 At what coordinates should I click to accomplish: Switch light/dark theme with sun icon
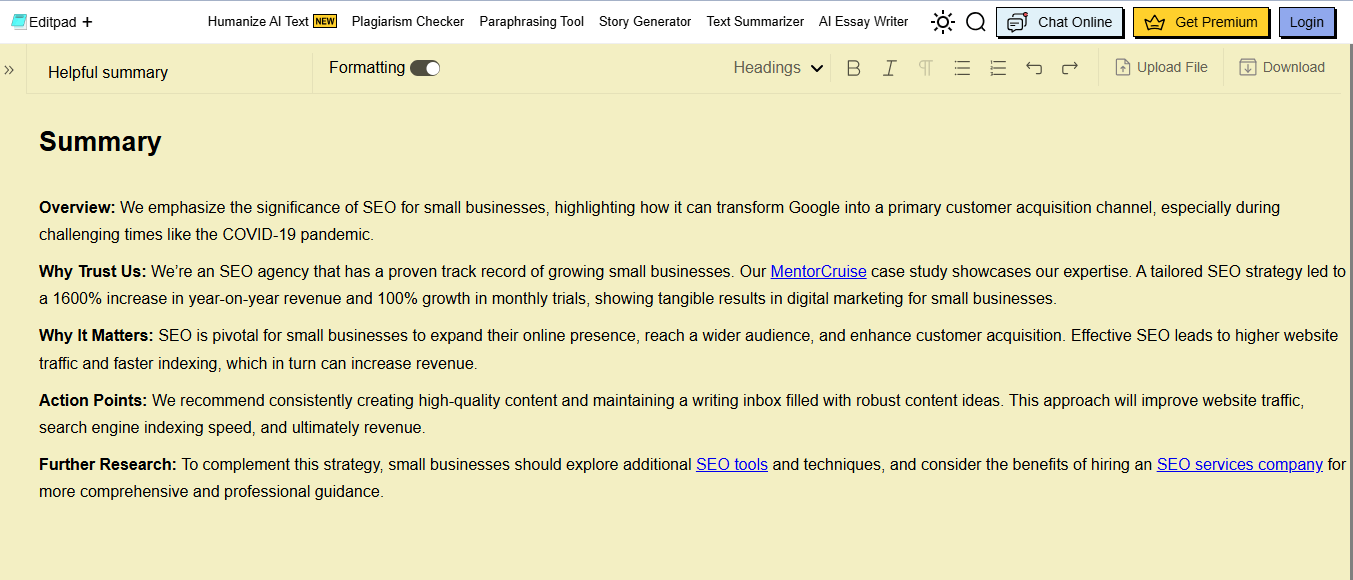click(x=942, y=22)
